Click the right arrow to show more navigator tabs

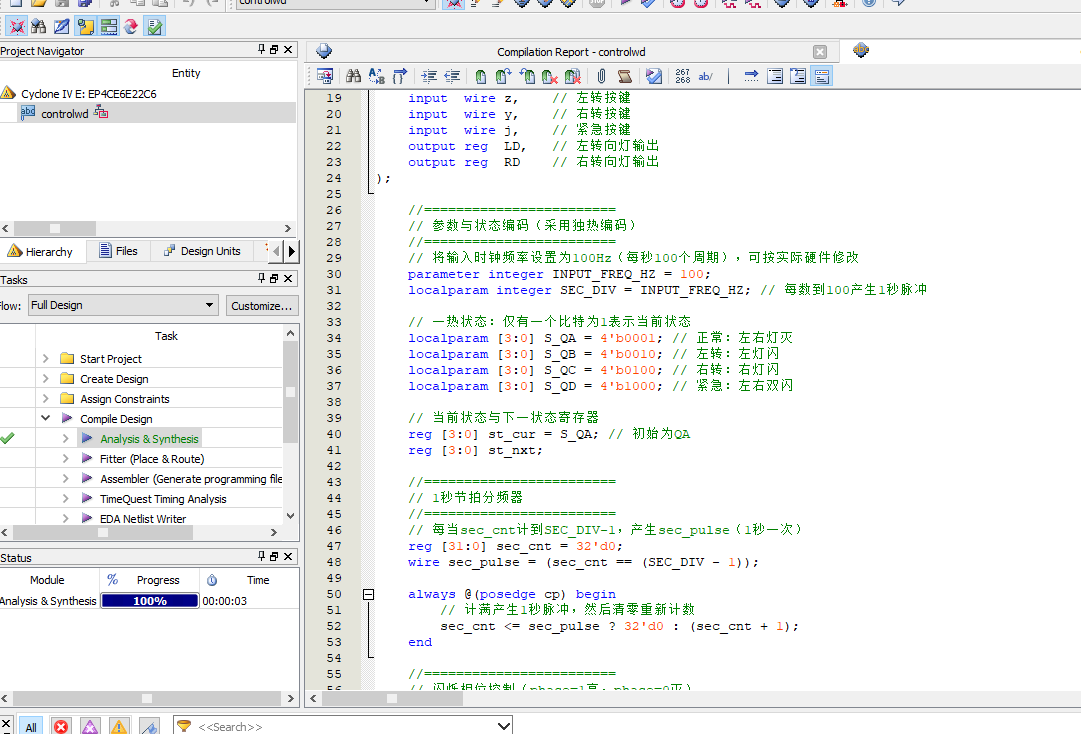[x=292, y=252]
